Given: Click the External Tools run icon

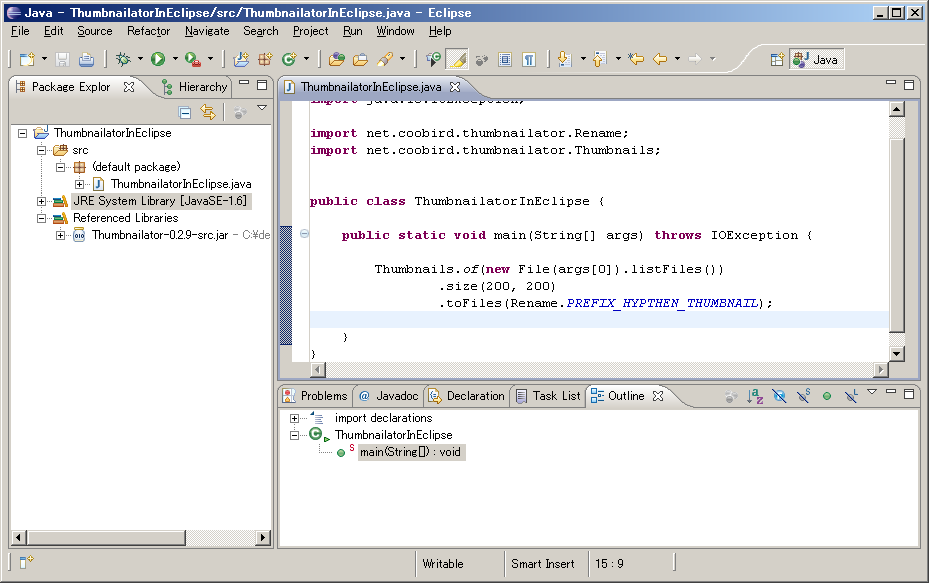Looking at the screenshot, I should pos(193,59).
